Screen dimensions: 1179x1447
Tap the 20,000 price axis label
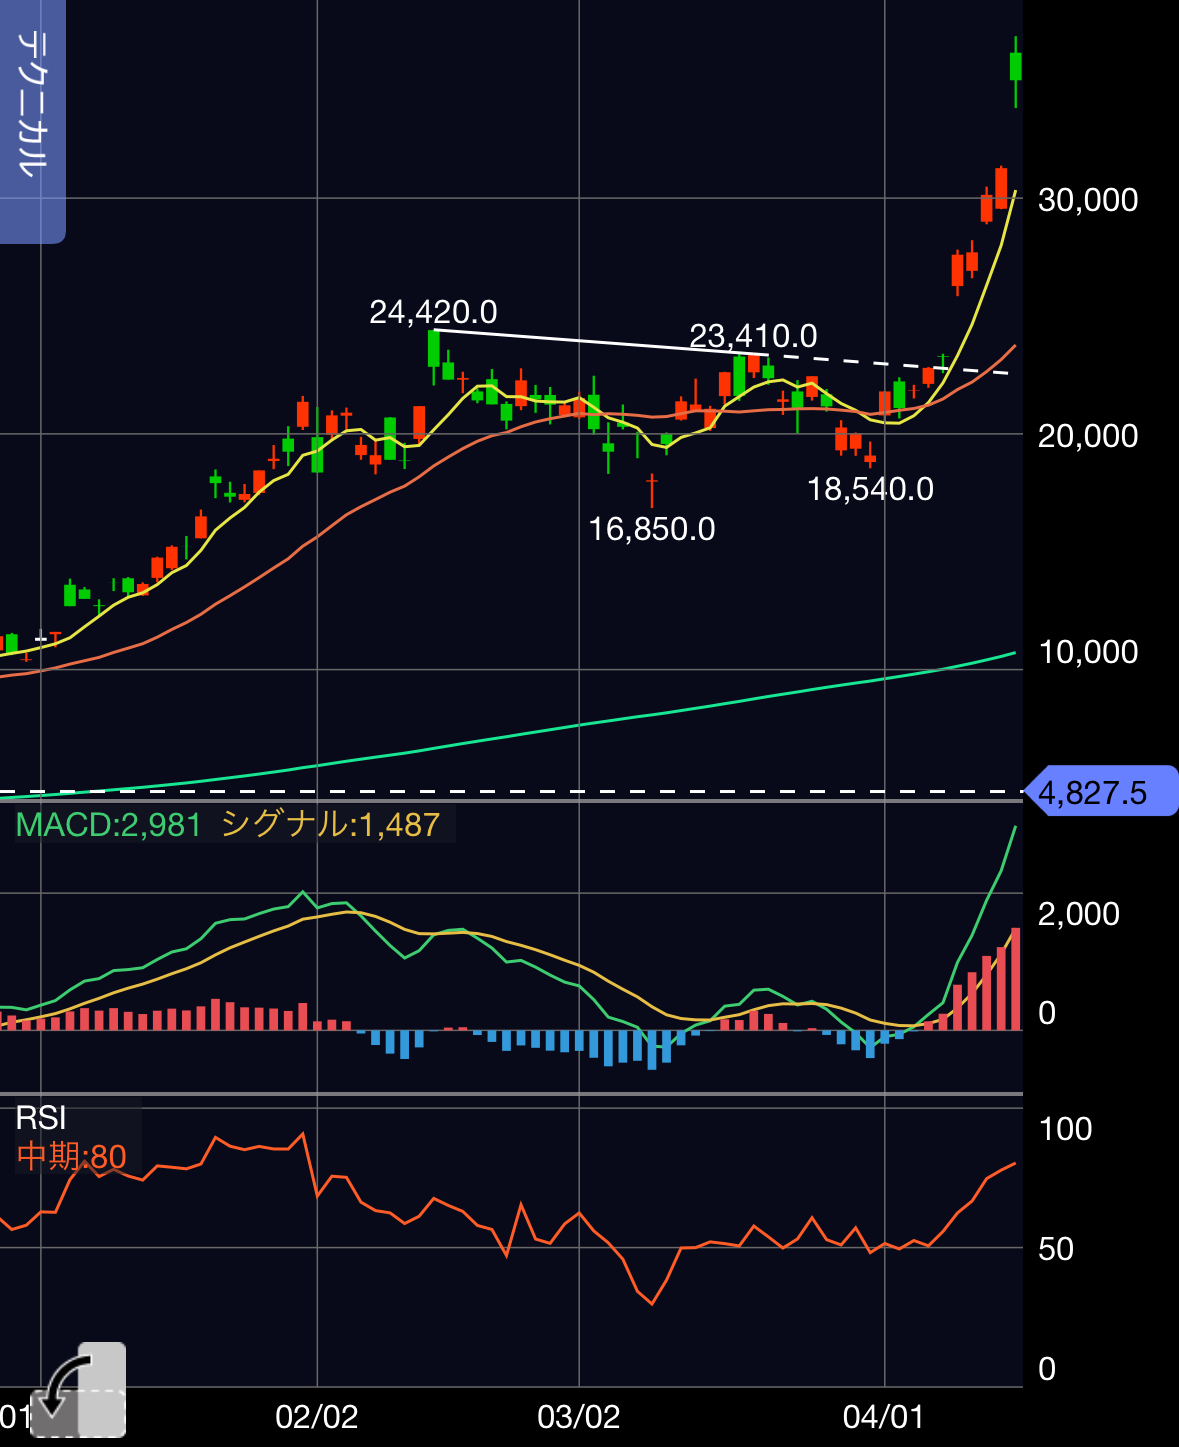pyautogui.click(x=1088, y=436)
